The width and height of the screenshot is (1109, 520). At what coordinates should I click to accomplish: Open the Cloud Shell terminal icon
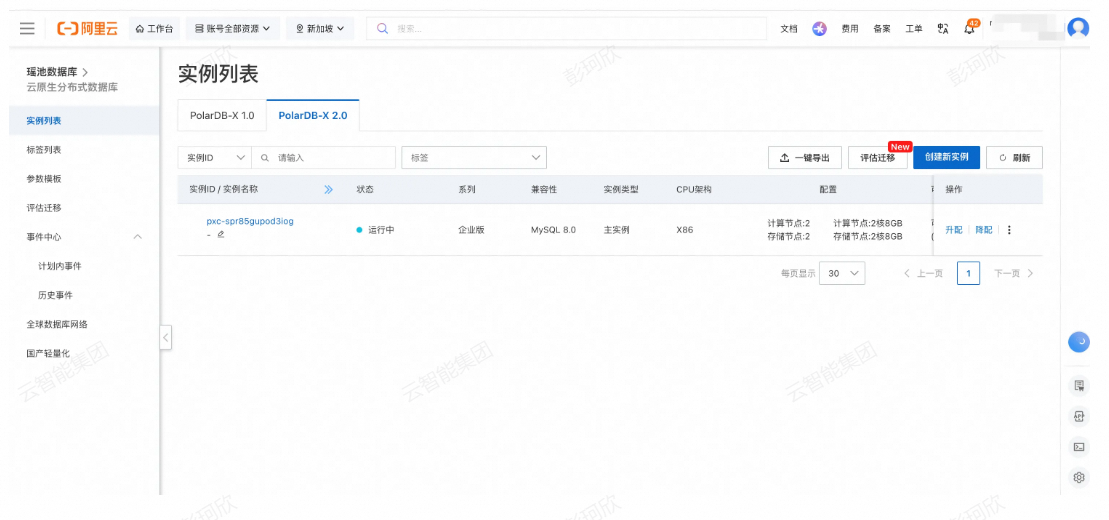[1079, 446]
